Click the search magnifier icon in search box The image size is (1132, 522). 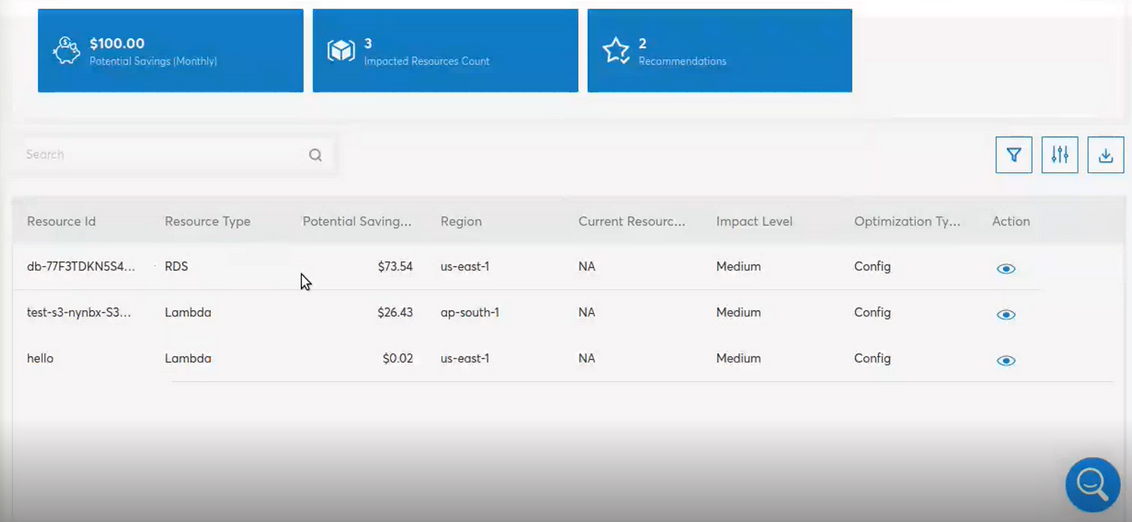tap(315, 155)
